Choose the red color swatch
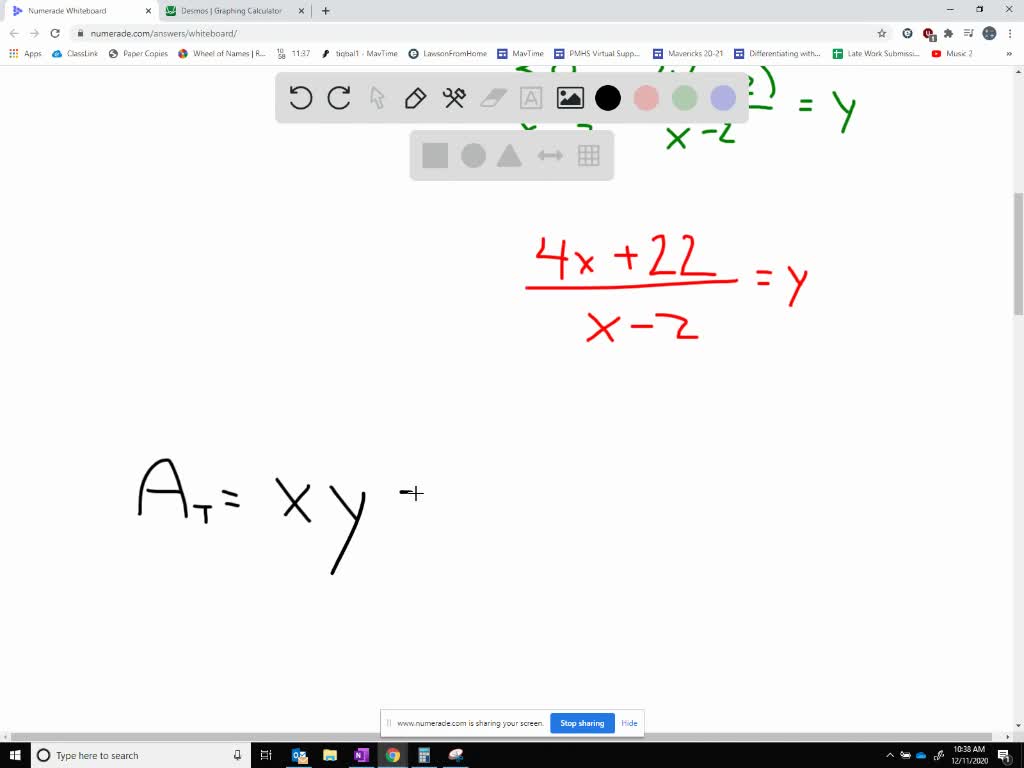Screen dimensions: 1024x768 click(645, 98)
